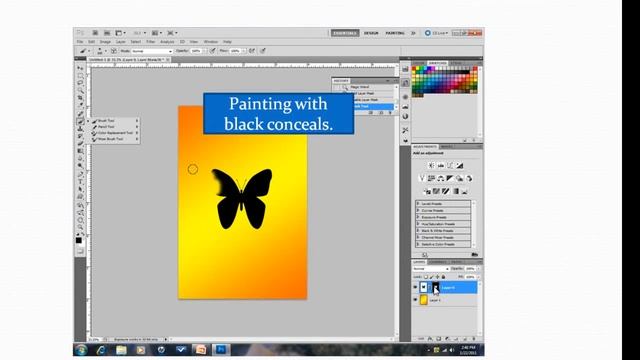Open the brush Mode dropdown in options bar
This screenshot has height=360, width=640.
[152, 51]
